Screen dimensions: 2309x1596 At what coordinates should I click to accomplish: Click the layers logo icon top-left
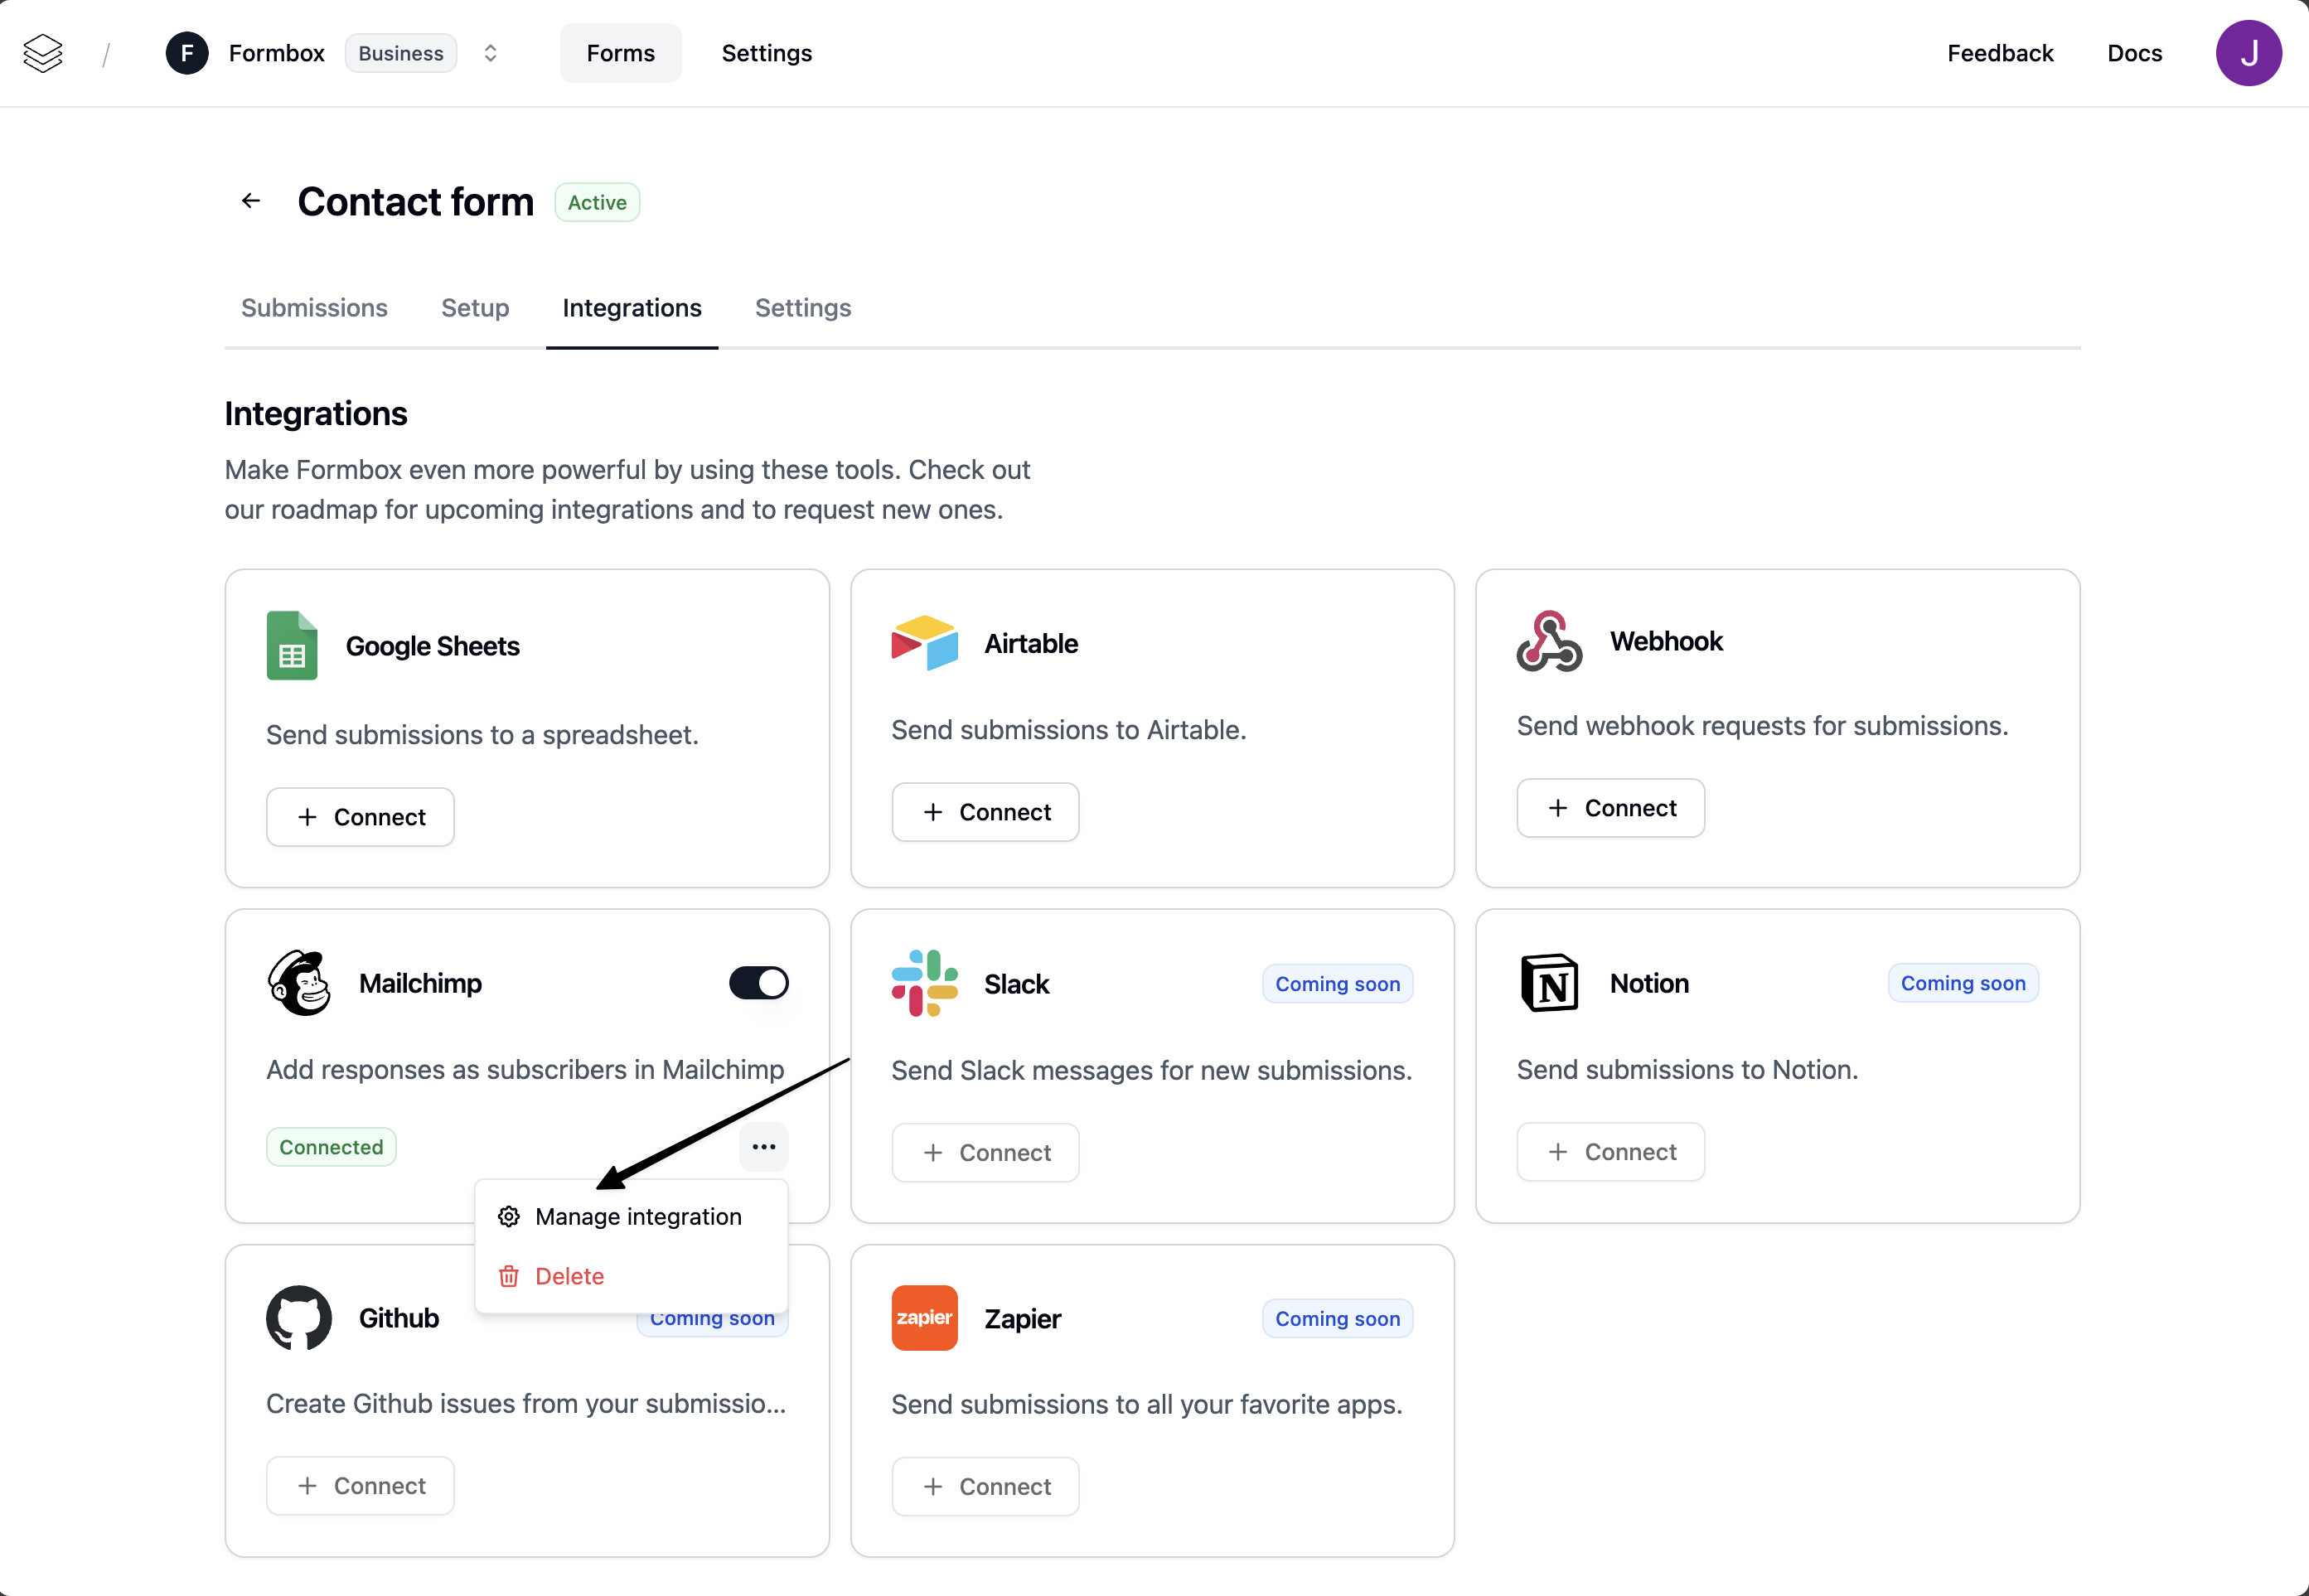43,53
